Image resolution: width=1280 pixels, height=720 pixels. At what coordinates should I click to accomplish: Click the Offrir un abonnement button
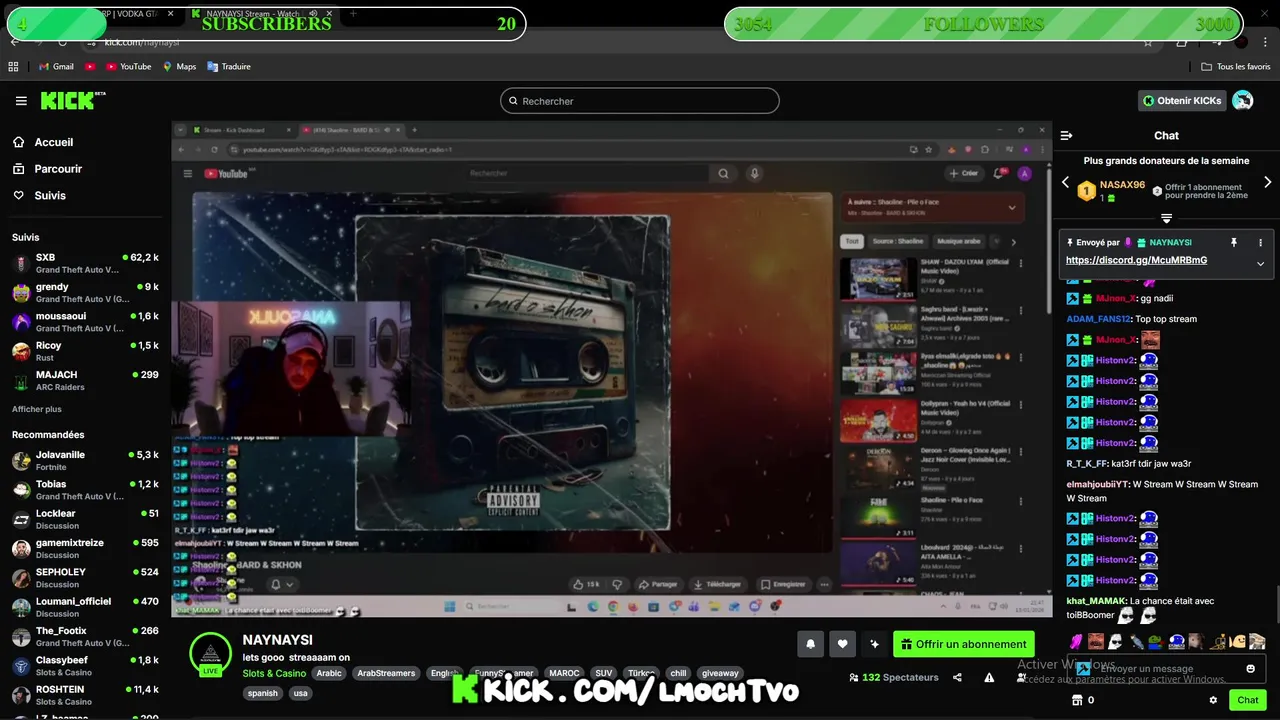pyautogui.click(x=963, y=644)
